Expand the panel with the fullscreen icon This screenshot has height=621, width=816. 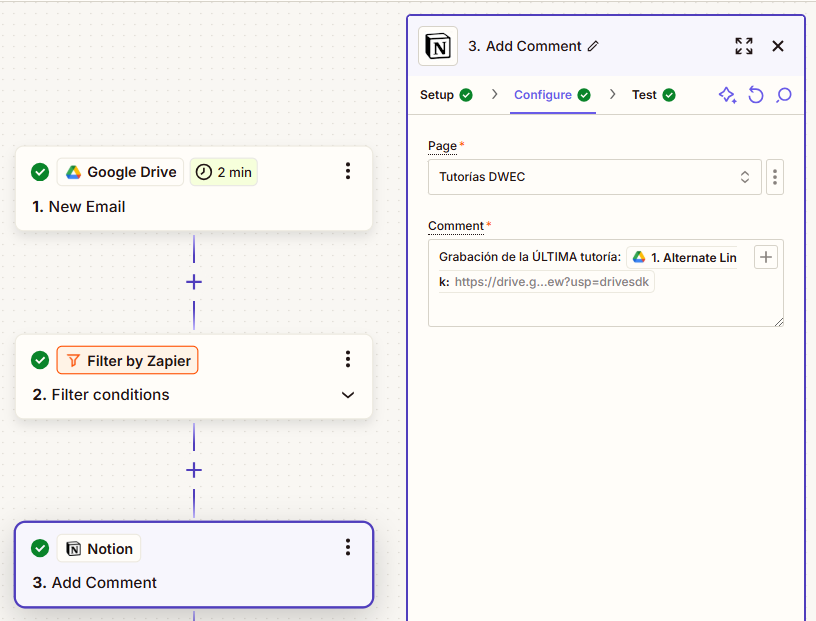coord(743,46)
